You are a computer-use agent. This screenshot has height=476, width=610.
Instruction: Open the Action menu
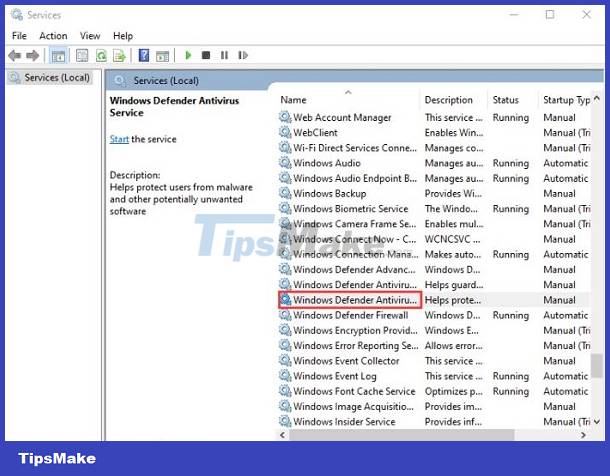(53, 36)
